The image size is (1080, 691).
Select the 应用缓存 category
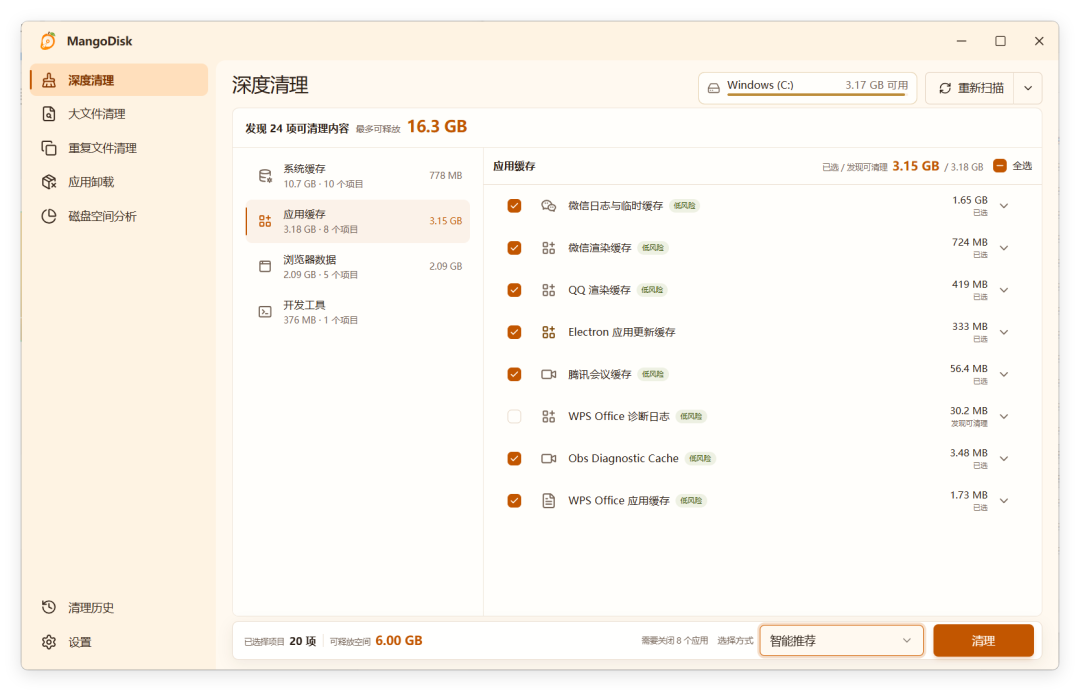357,221
